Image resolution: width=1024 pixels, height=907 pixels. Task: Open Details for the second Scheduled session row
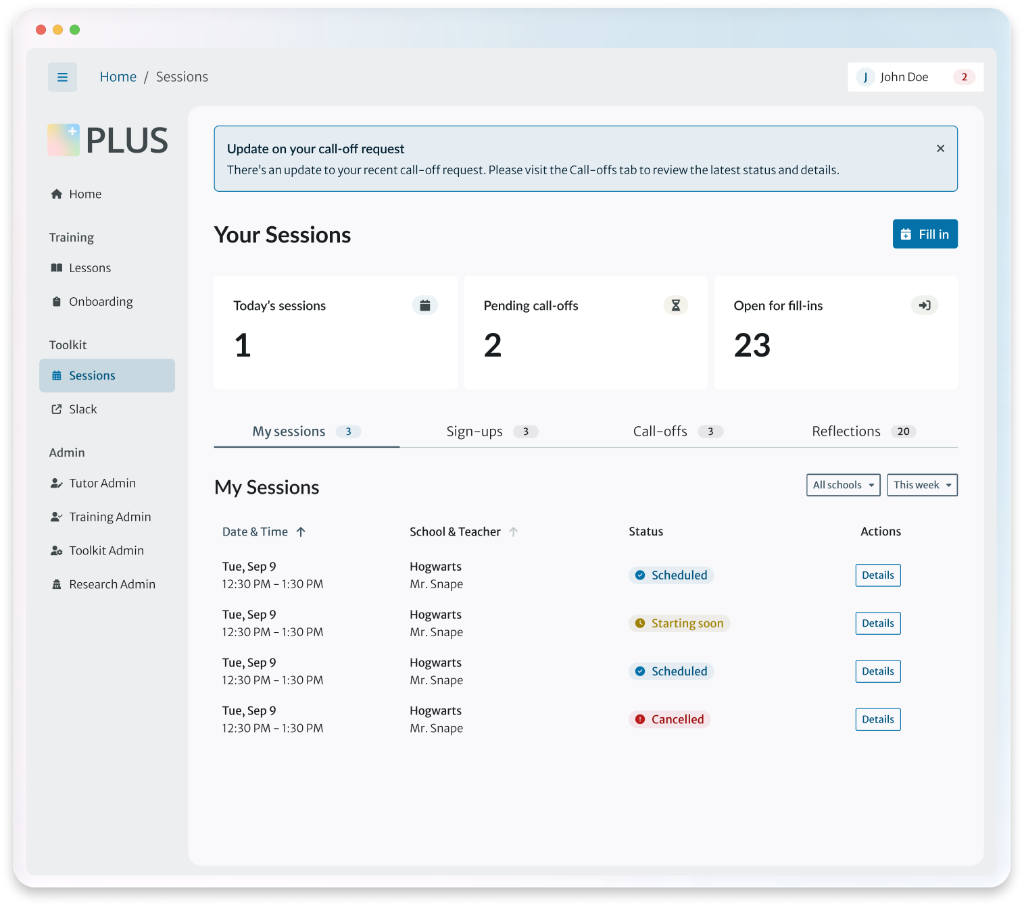(878, 671)
